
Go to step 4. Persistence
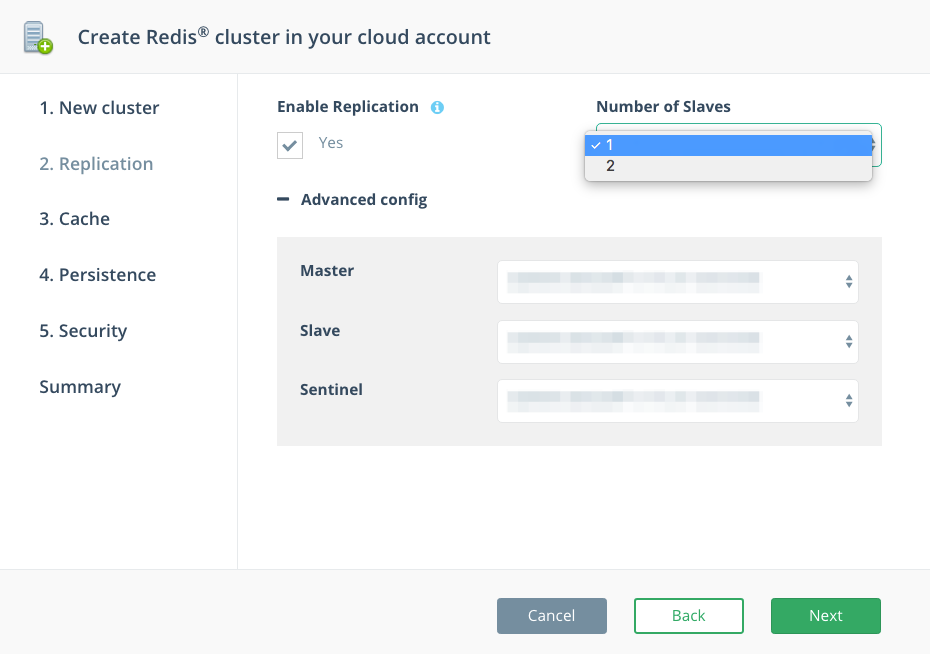97,275
